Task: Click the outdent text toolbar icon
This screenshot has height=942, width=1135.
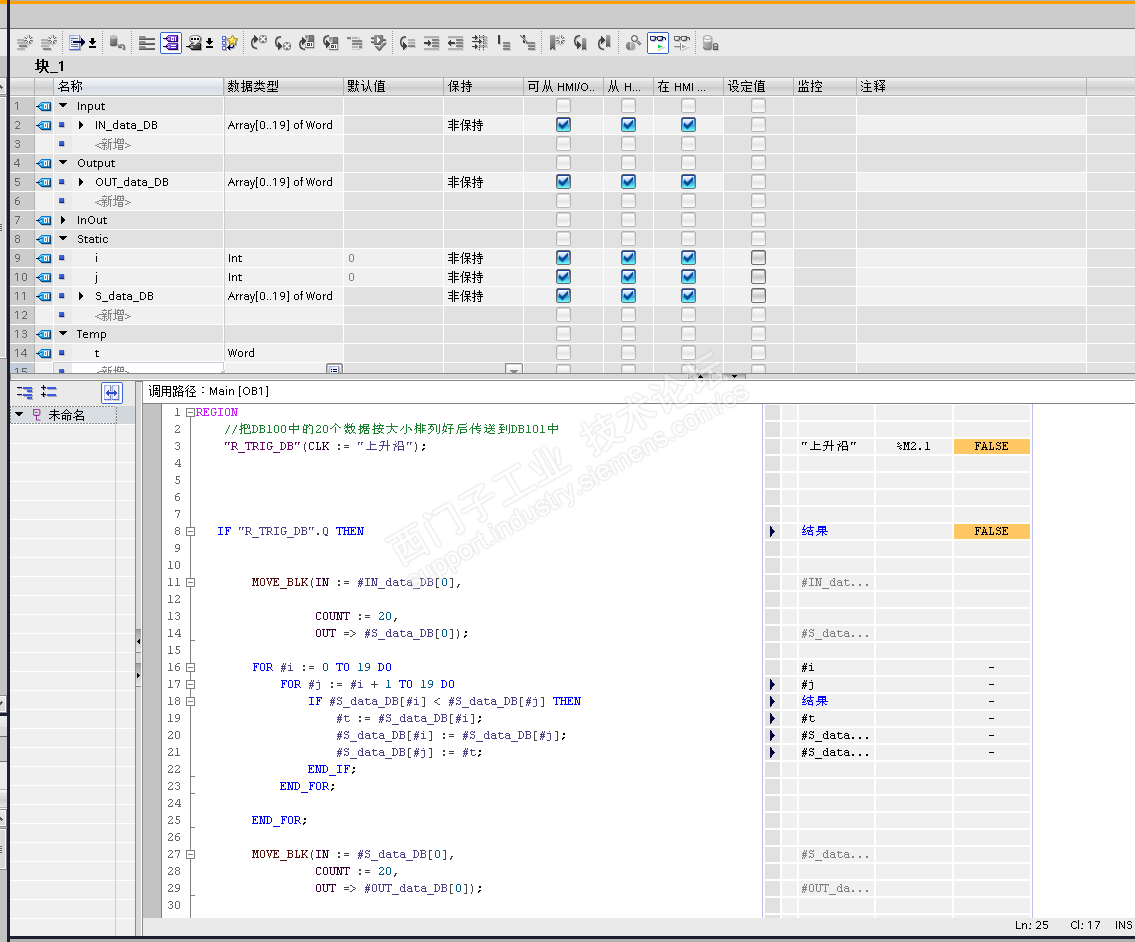Action: click(x=455, y=43)
